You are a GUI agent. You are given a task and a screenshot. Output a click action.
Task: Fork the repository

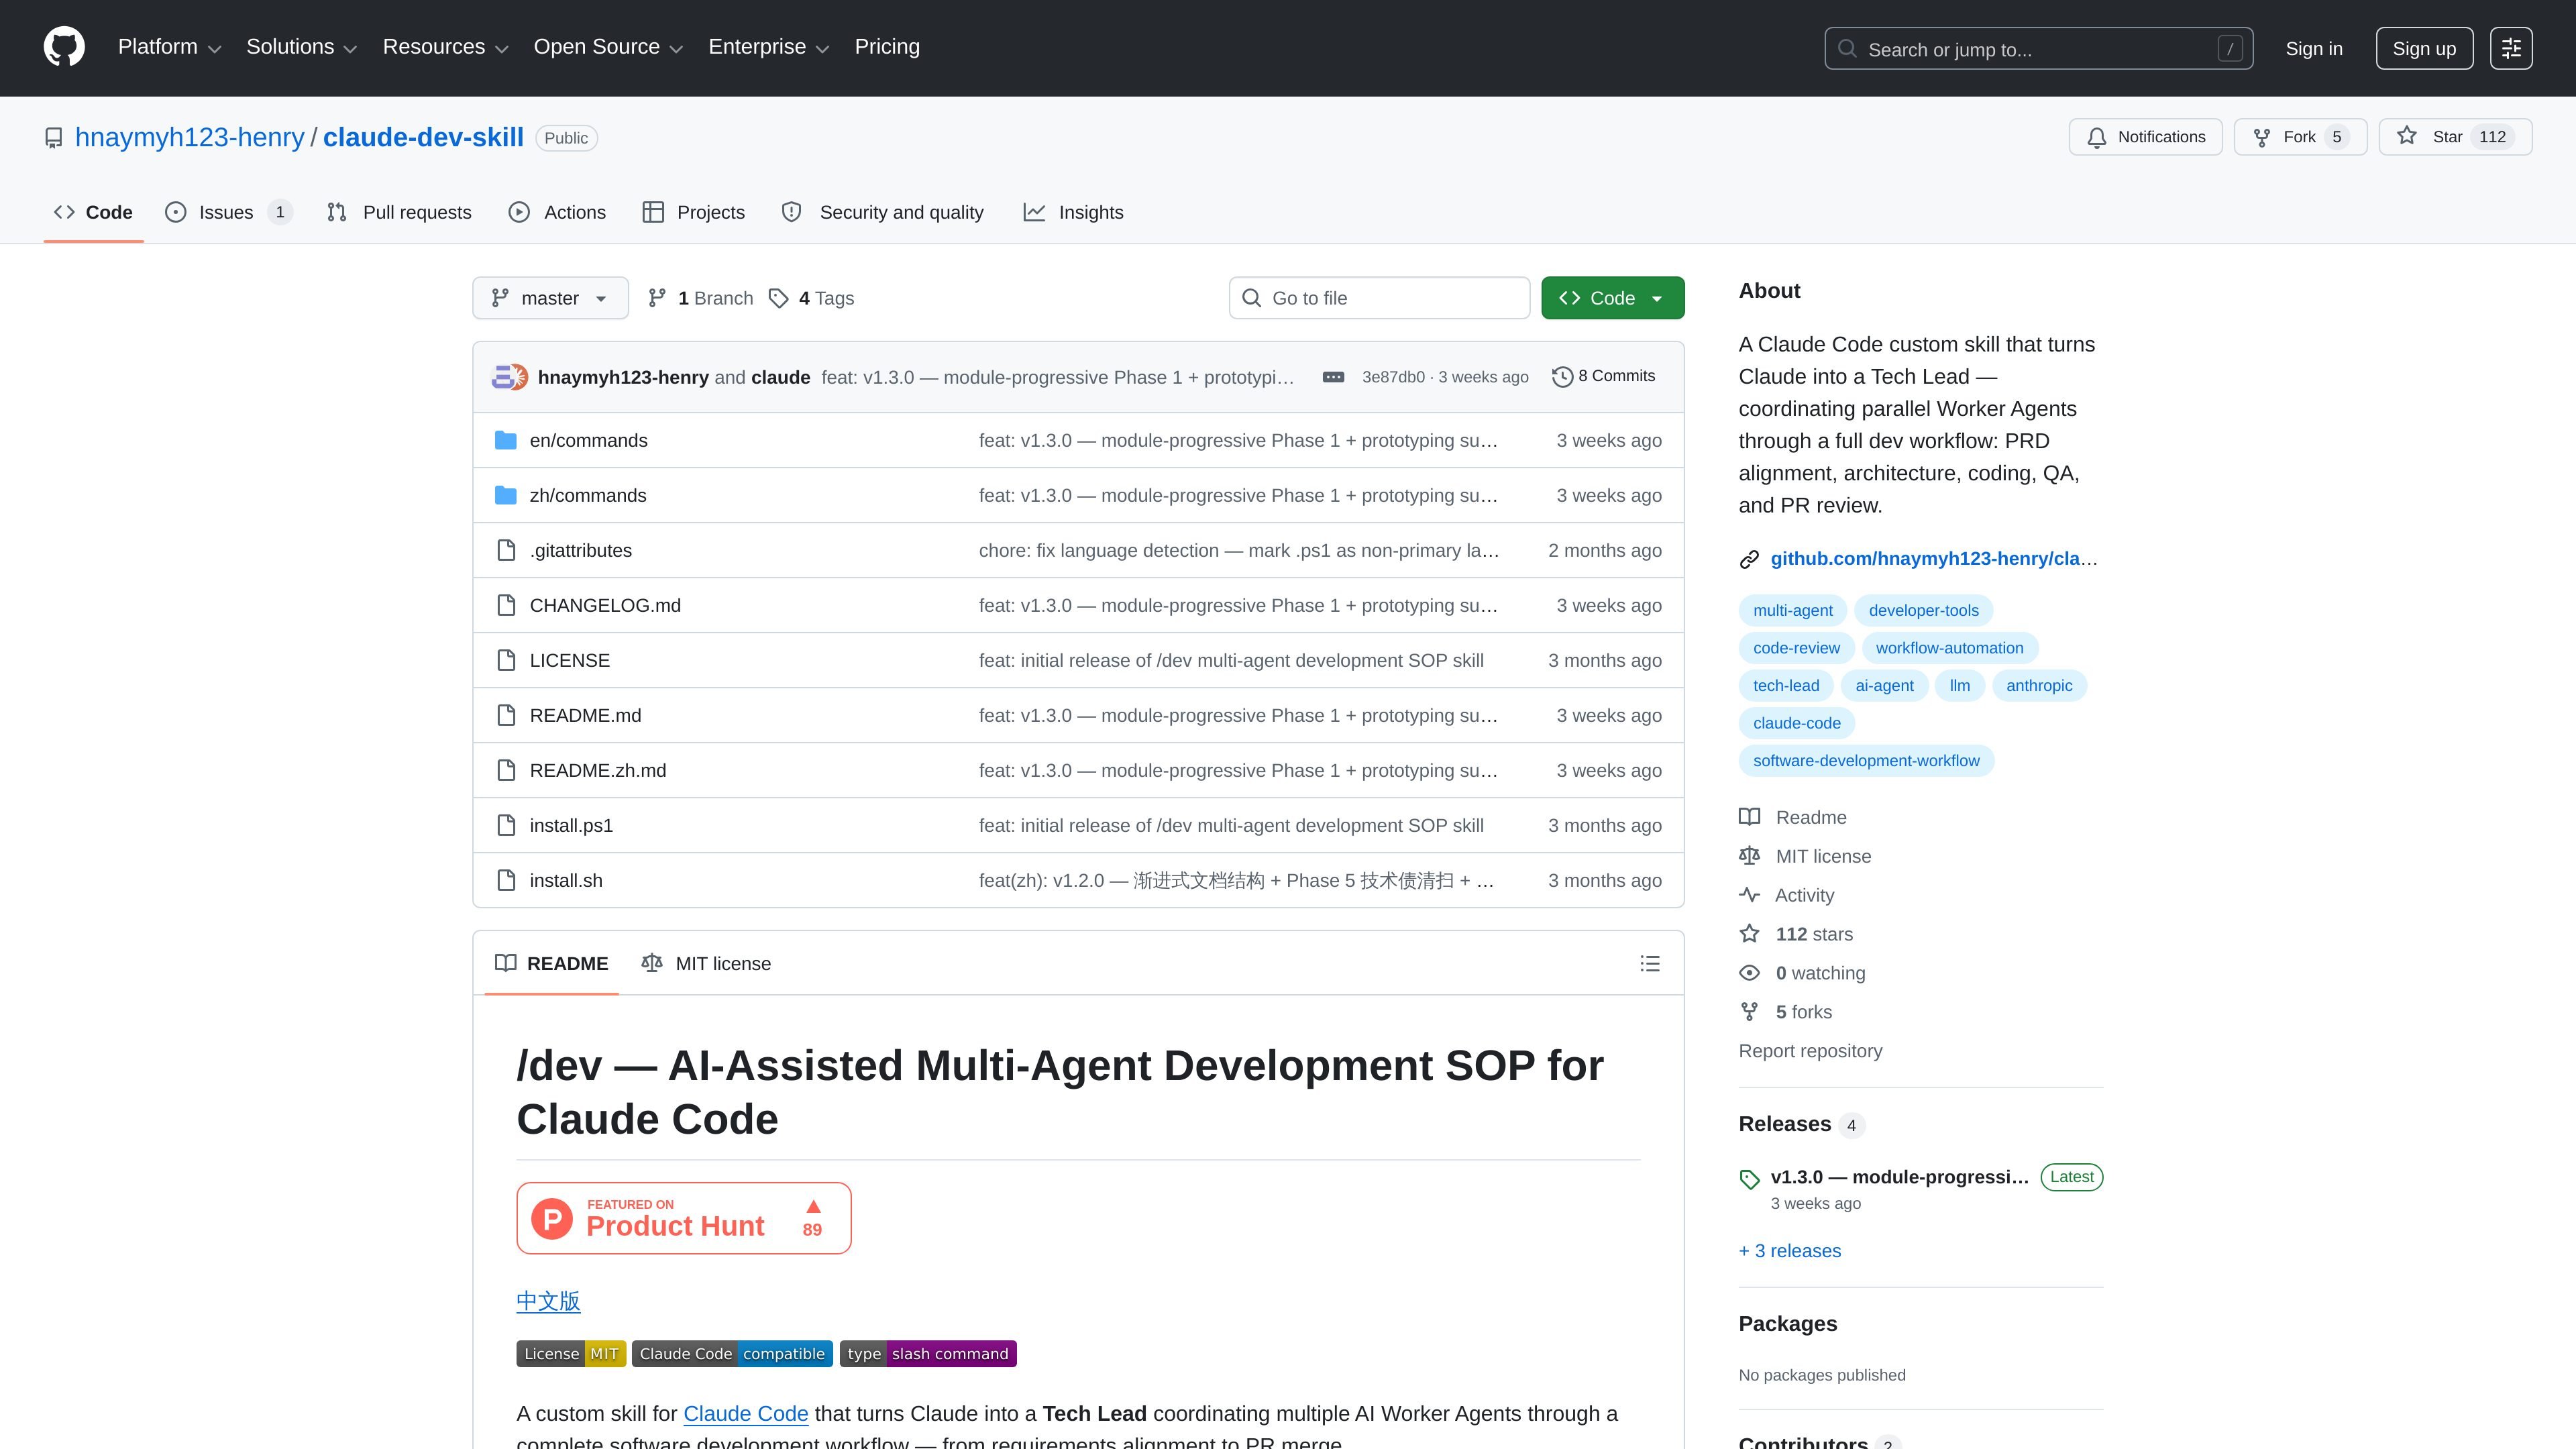[2300, 137]
